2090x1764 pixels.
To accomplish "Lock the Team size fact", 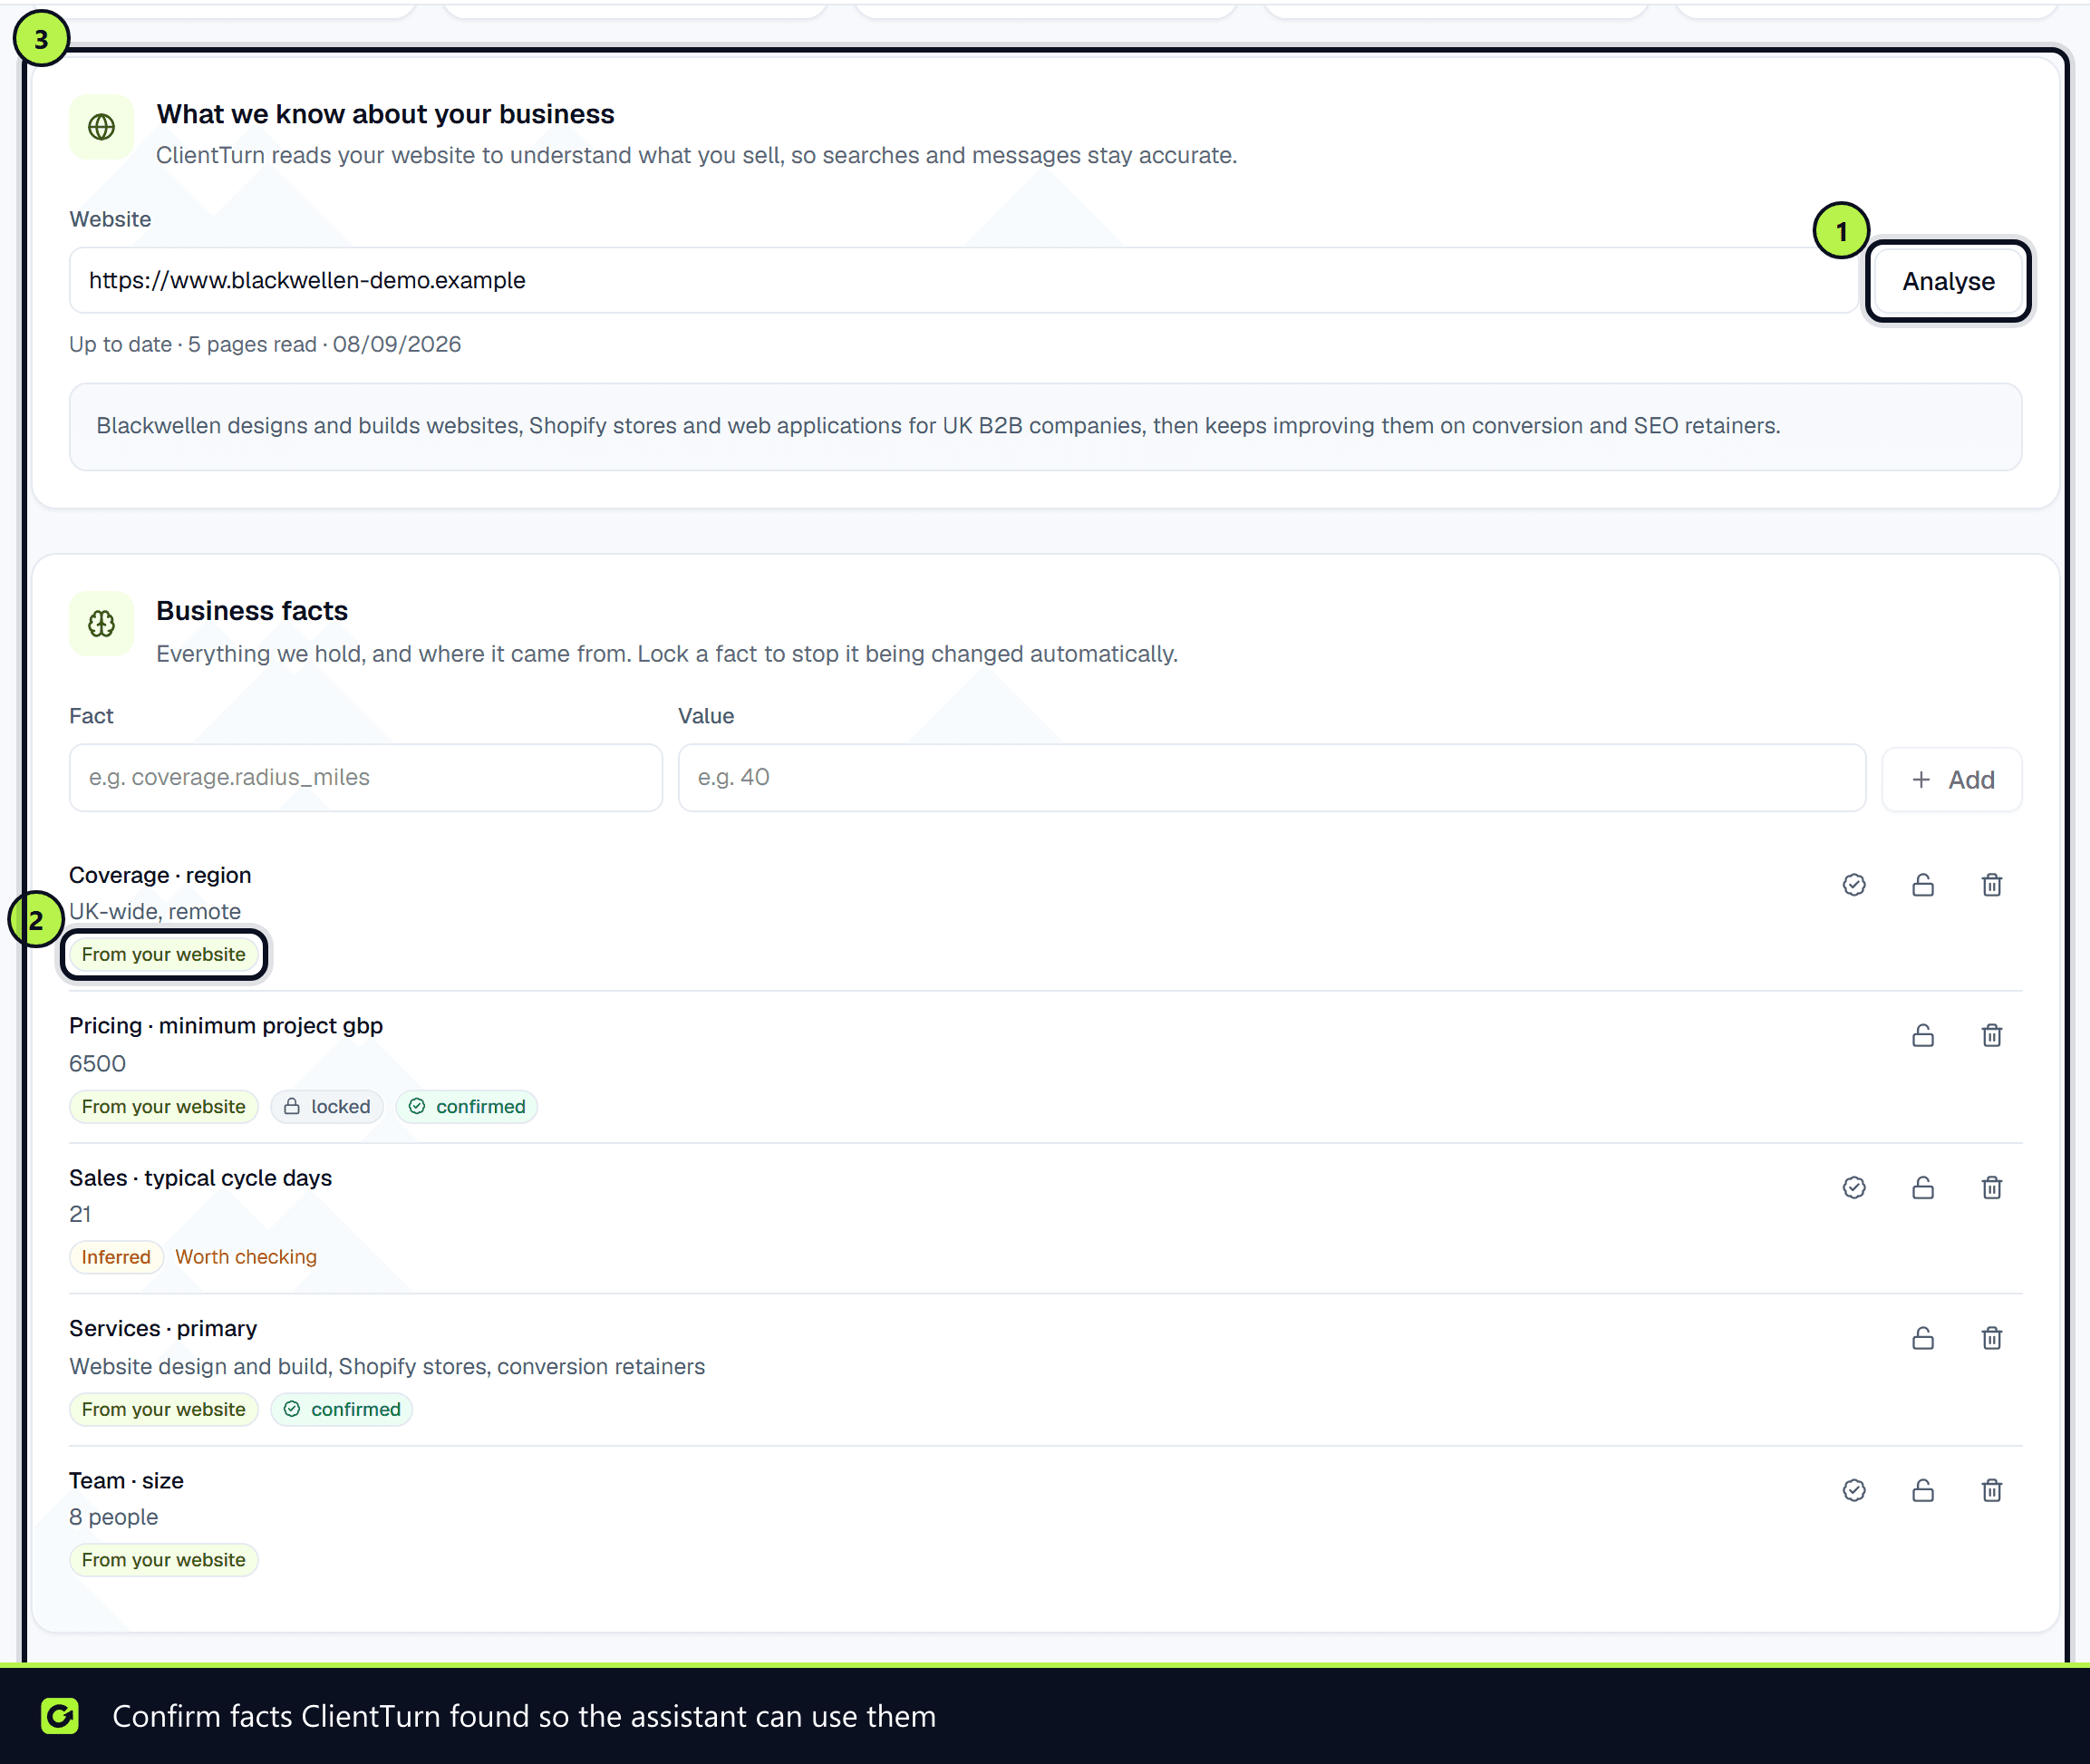I will click(x=1923, y=1490).
